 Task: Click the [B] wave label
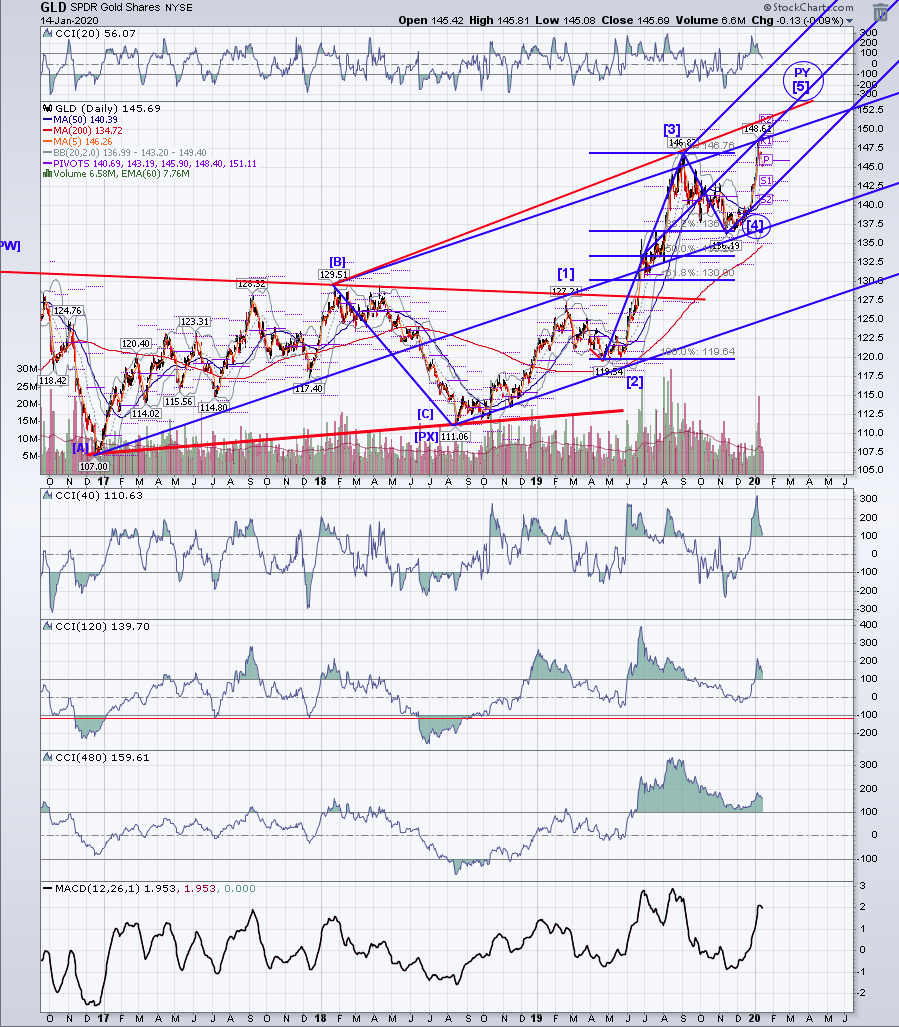point(337,262)
